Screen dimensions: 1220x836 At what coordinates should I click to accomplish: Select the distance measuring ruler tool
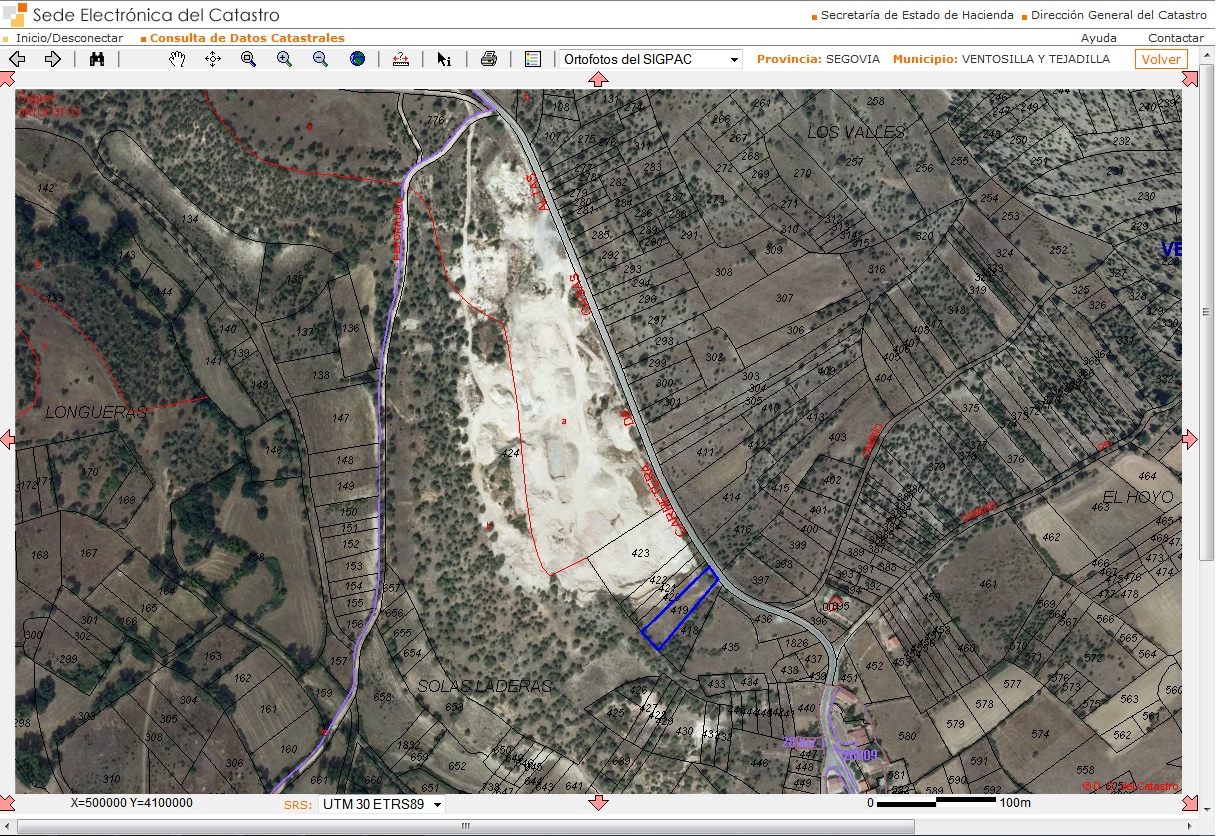(x=401, y=59)
